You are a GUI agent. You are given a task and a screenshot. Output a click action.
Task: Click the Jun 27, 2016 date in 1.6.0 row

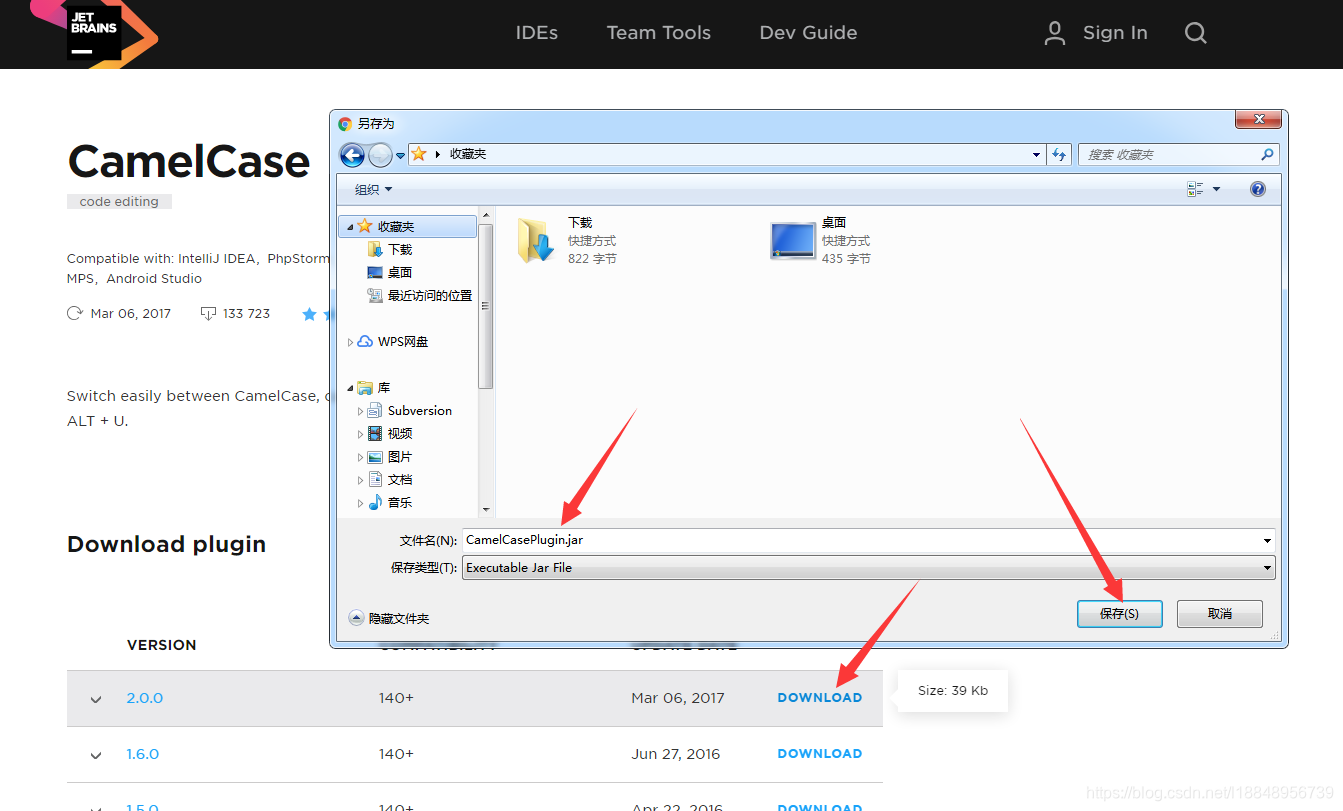(x=676, y=754)
